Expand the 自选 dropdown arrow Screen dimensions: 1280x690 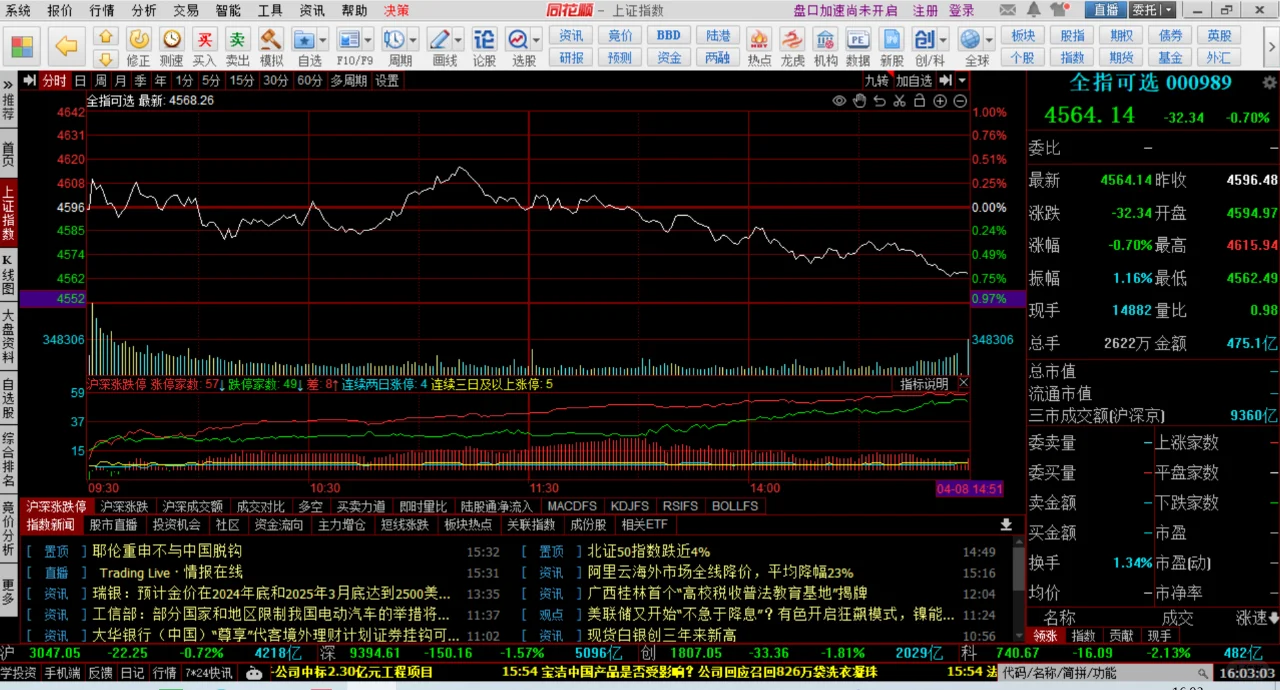324,40
